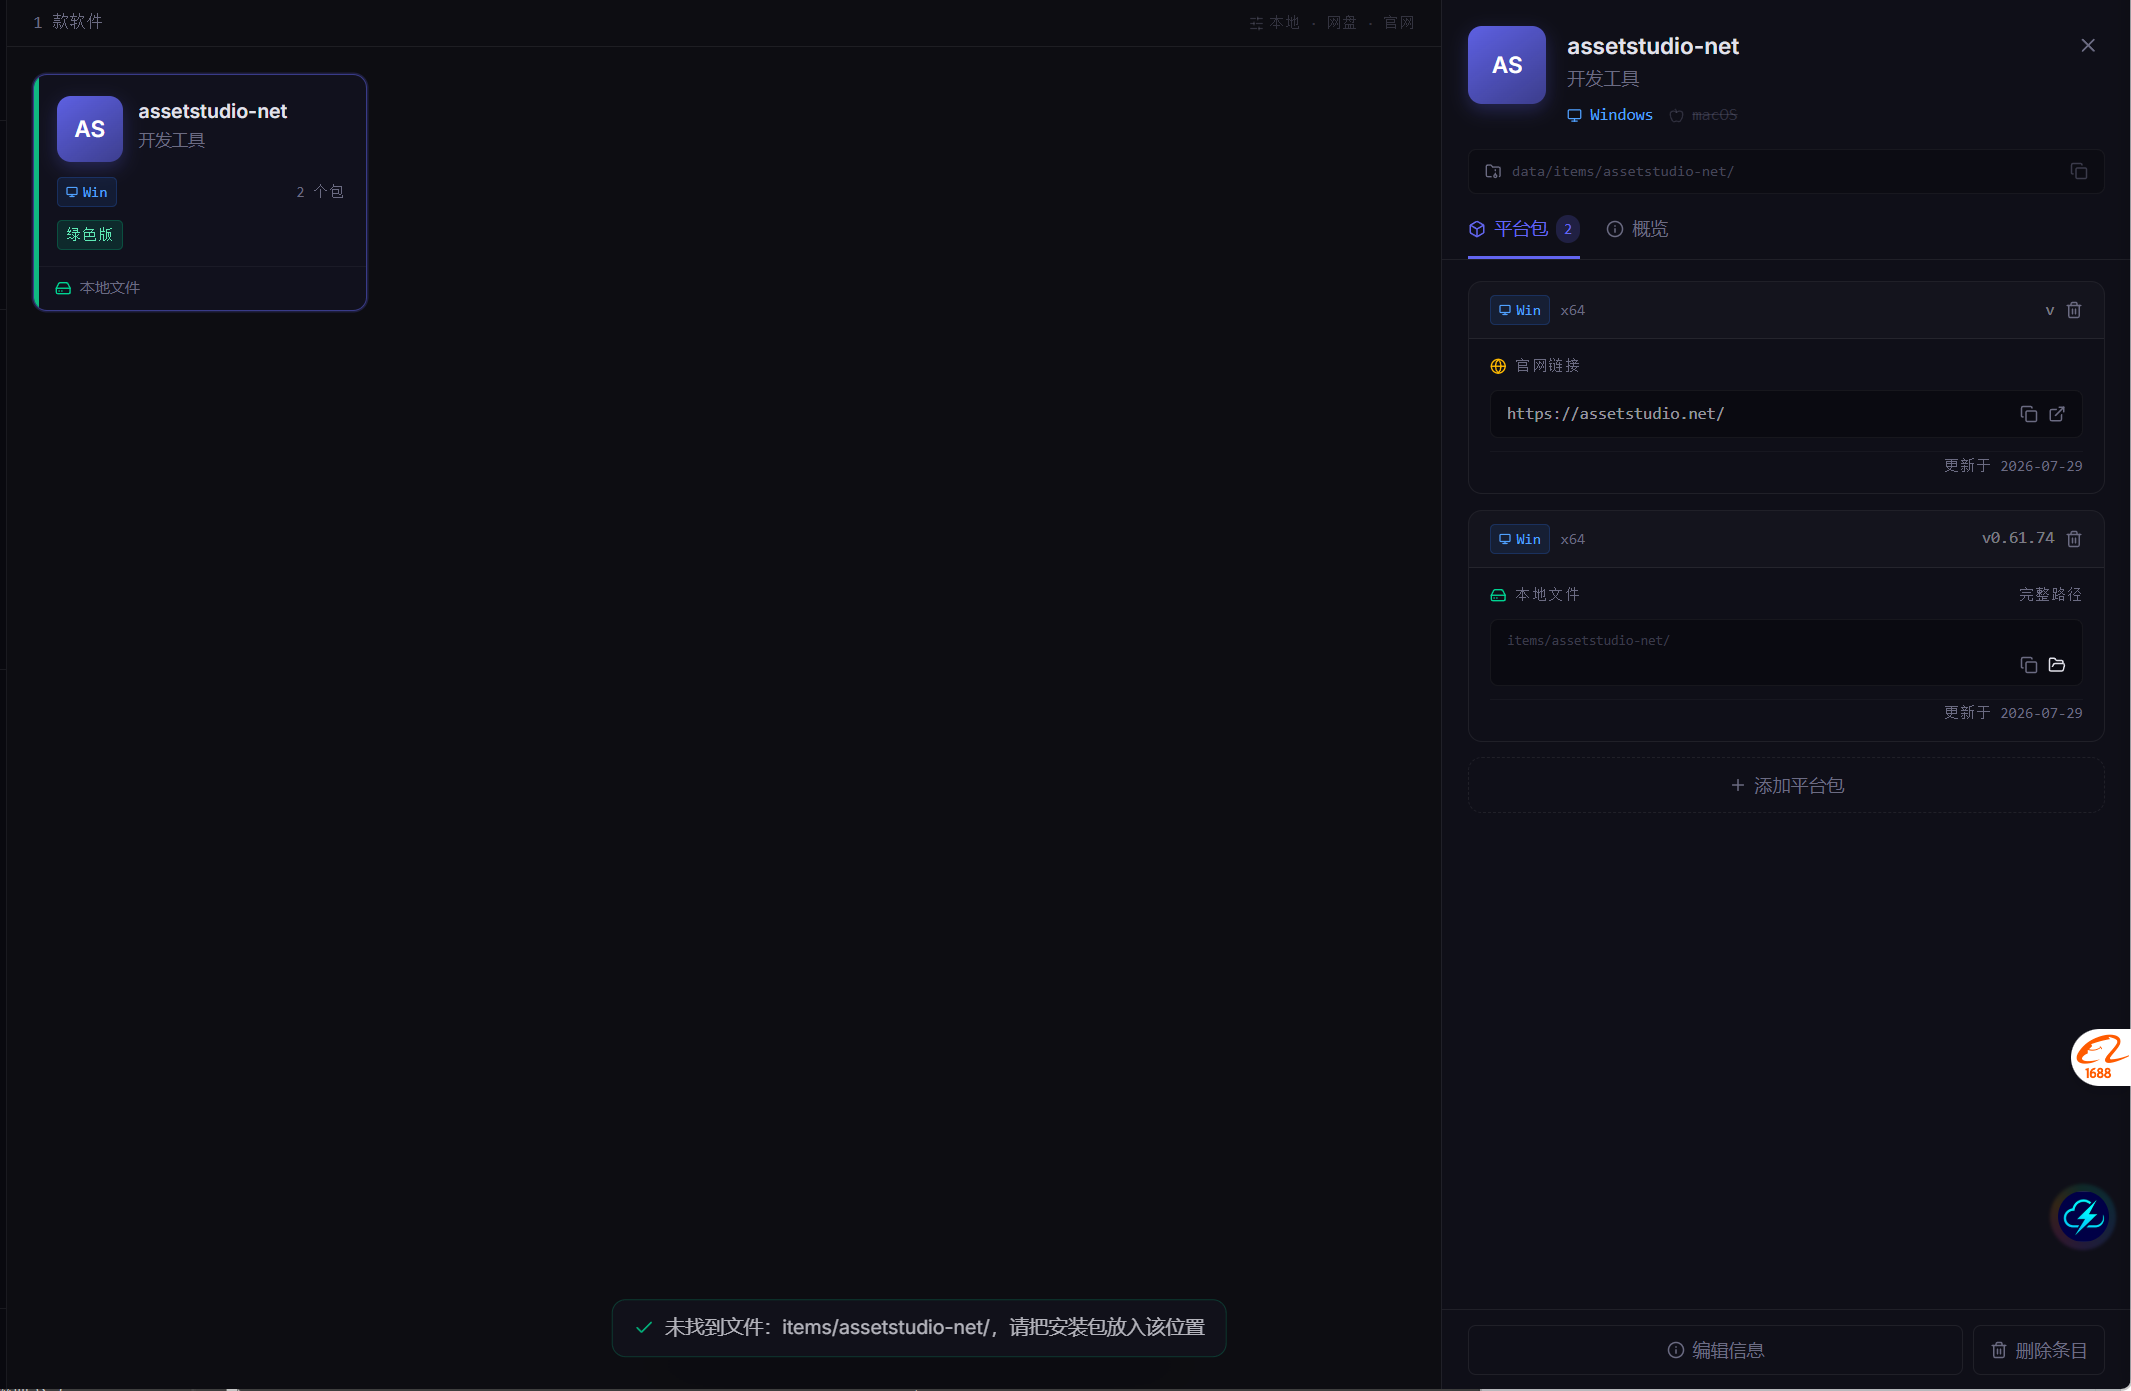Click the Win badge on software card
The height and width of the screenshot is (1391, 2131).
(x=87, y=192)
